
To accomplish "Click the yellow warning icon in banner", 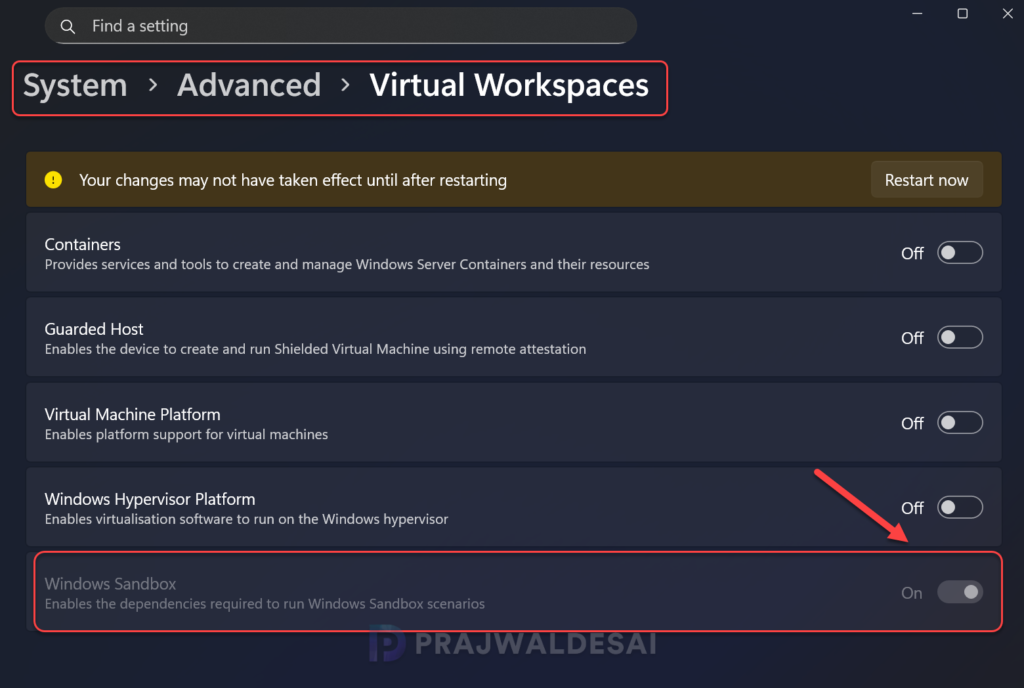I will click(54, 180).
